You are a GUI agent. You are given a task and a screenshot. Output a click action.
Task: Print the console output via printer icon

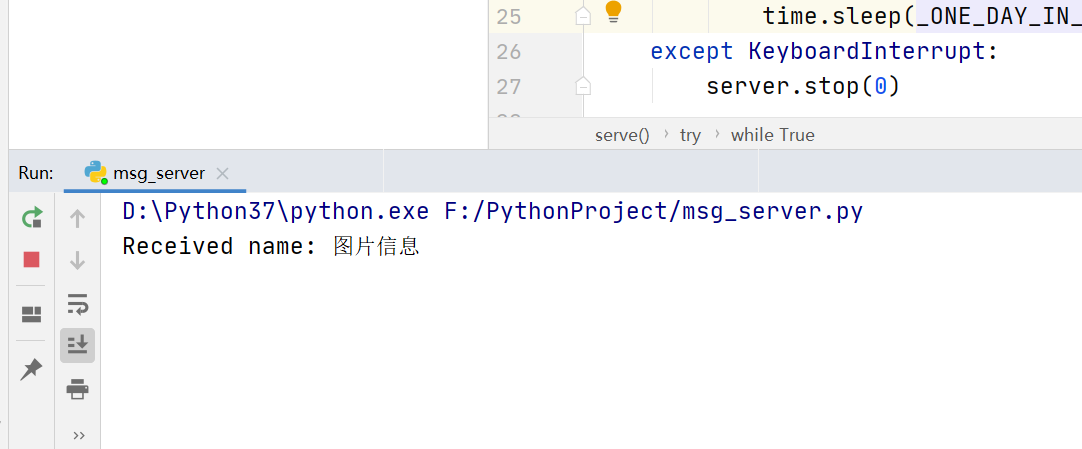click(77, 389)
